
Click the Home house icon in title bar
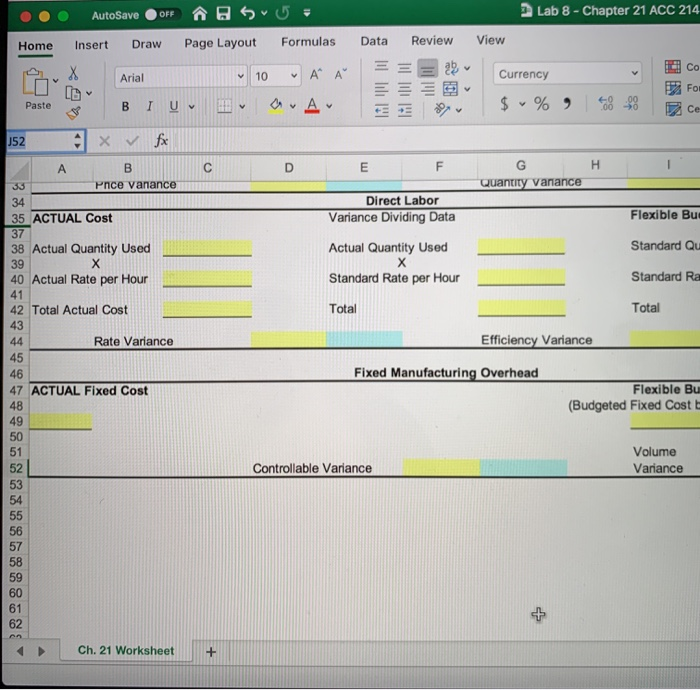pos(200,14)
